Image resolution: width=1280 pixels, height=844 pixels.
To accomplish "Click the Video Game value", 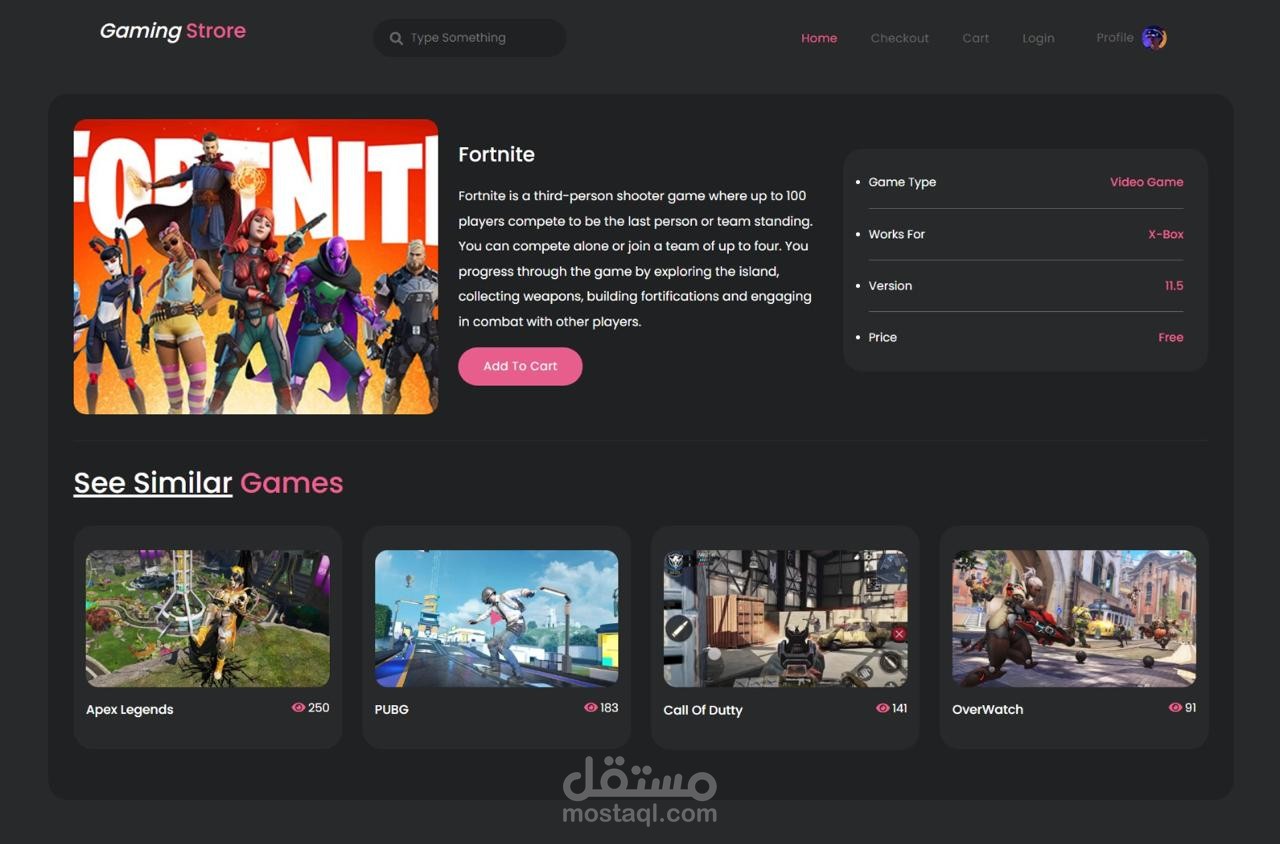I will coord(1146,182).
